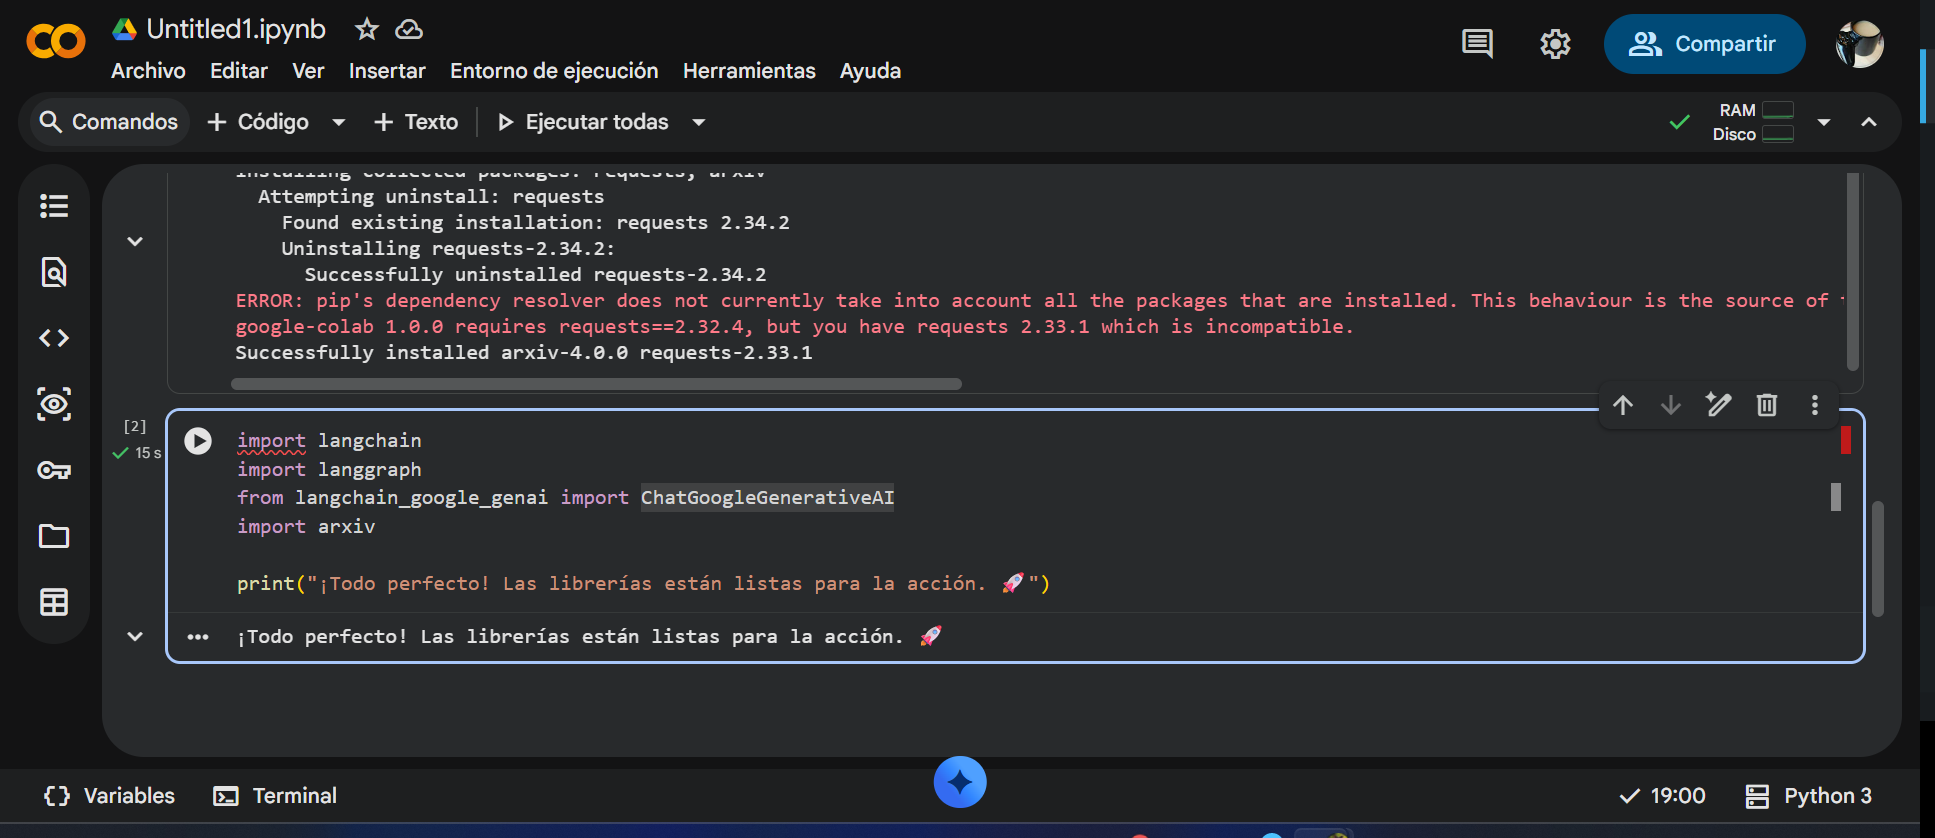1935x838 pixels.
Task: Run the import langchain cell
Action: click(x=198, y=441)
